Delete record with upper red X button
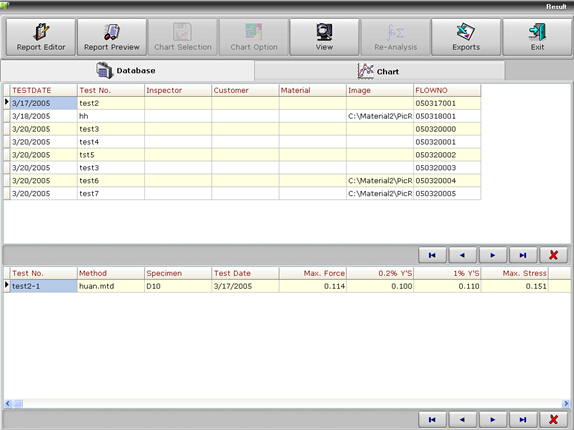 pos(554,255)
